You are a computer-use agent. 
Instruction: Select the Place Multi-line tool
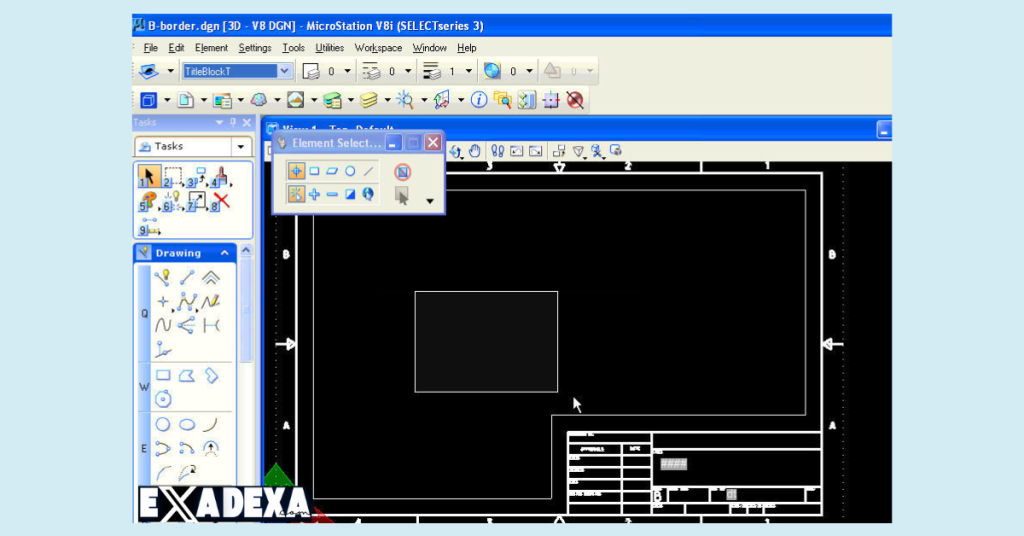point(211,277)
